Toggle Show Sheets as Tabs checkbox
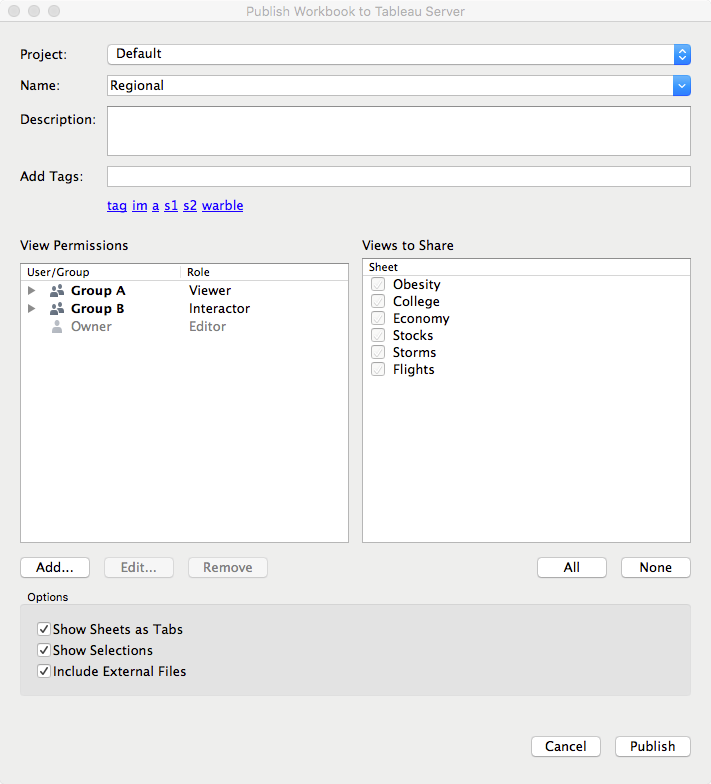This screenshot has width=711, height=784. click(44, 630)
